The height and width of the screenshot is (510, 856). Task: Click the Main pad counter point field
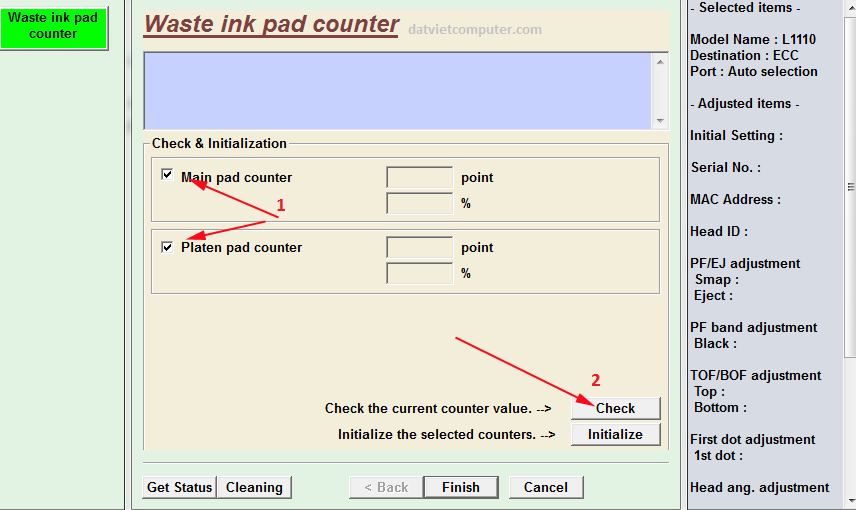(419, 178)
